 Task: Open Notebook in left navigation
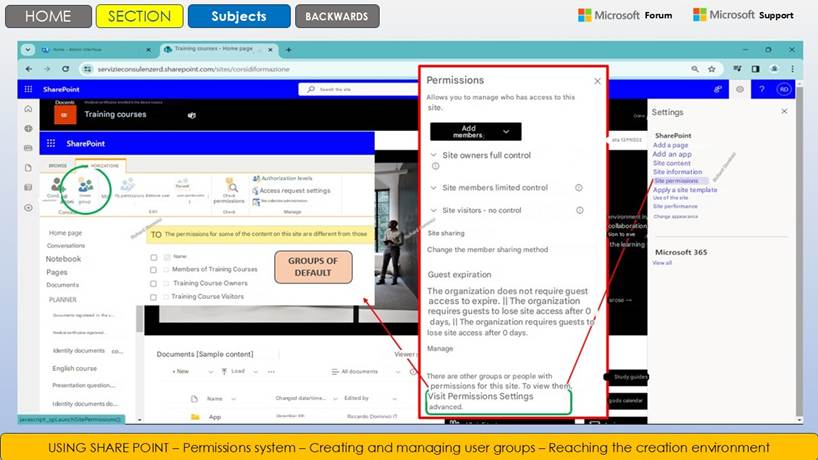tap(63, 259)
